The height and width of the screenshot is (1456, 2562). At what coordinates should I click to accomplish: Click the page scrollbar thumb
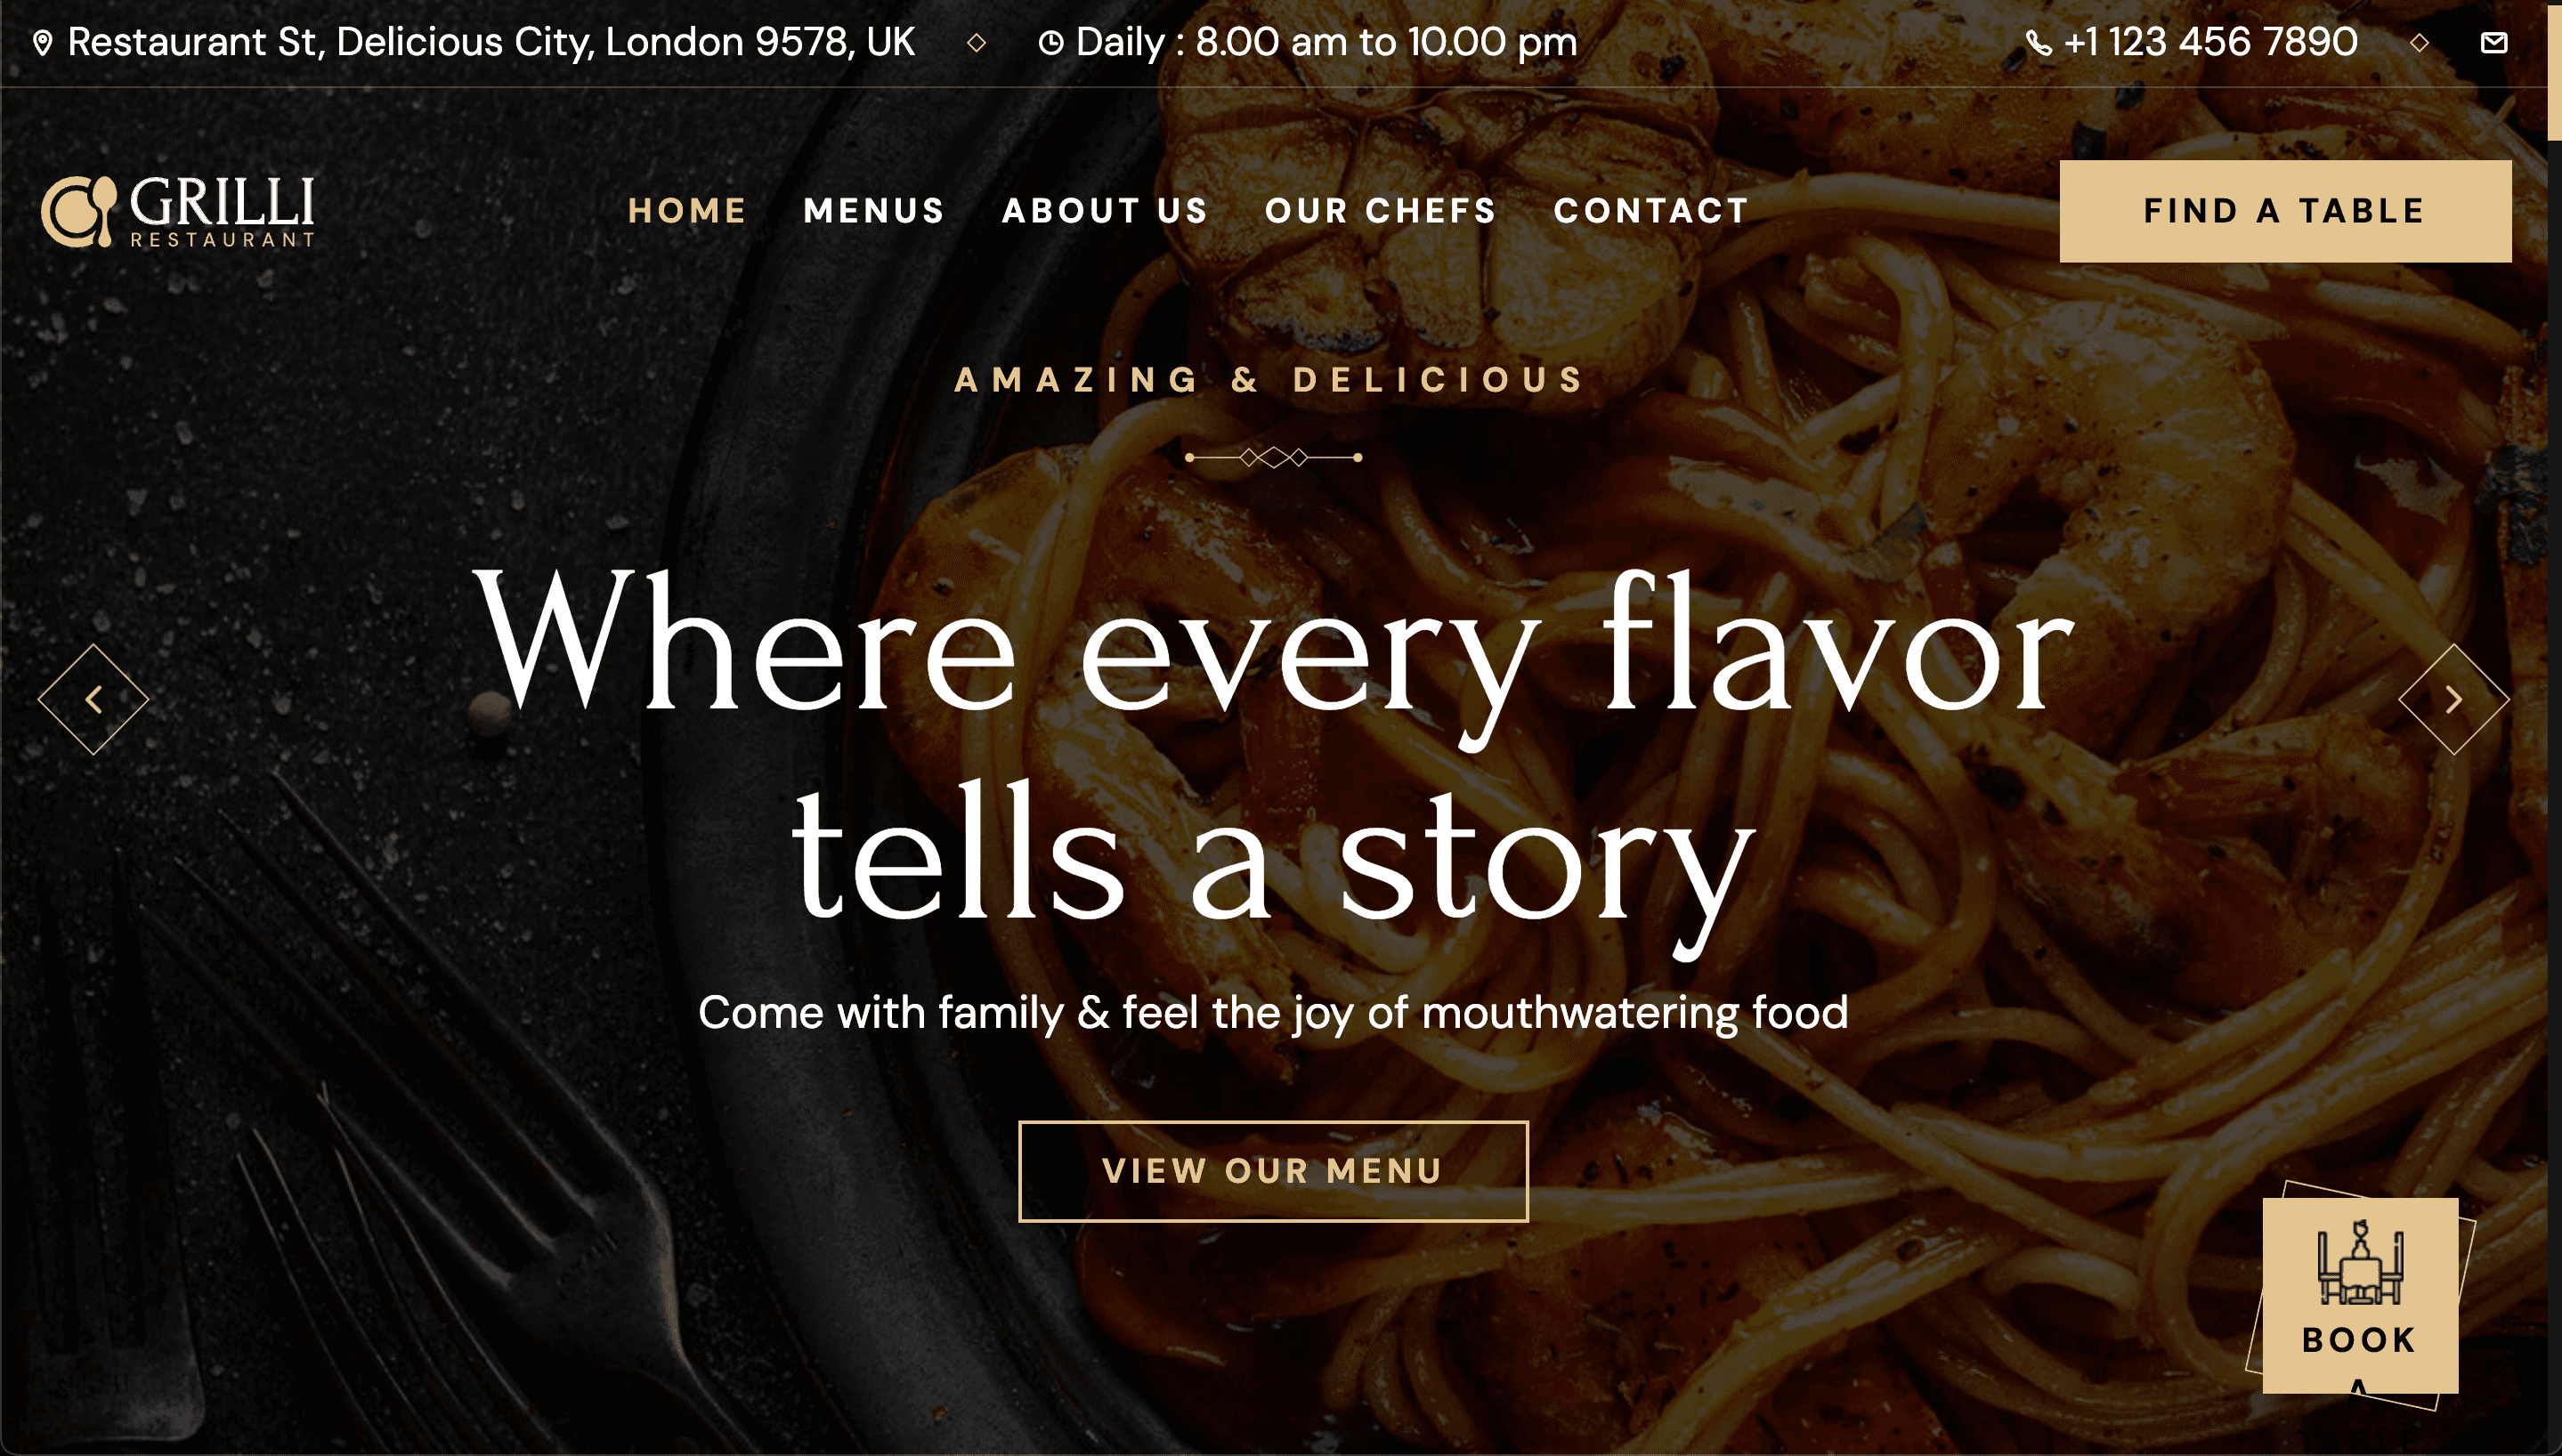coord(2554,70)
